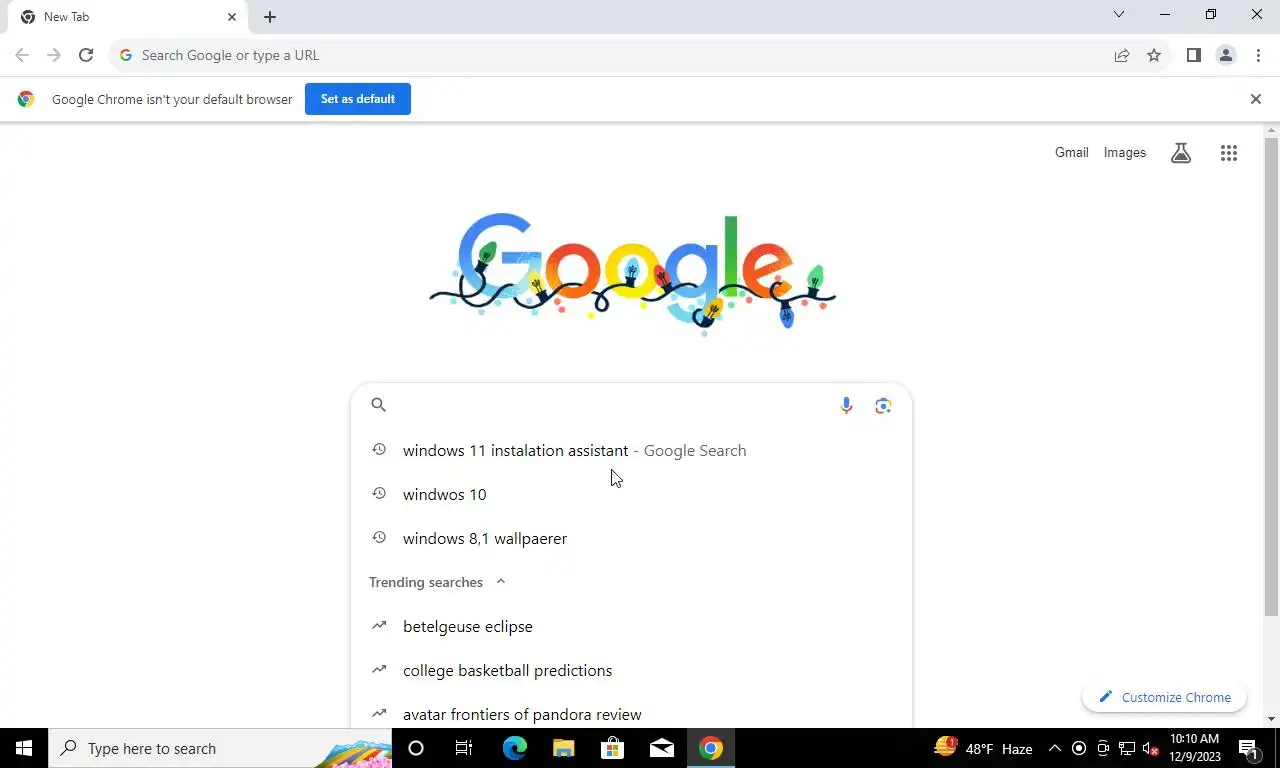Screen dimensions: 1280x768
Task: Set Chrome as default browser
Action: click(x=358, y=99)
